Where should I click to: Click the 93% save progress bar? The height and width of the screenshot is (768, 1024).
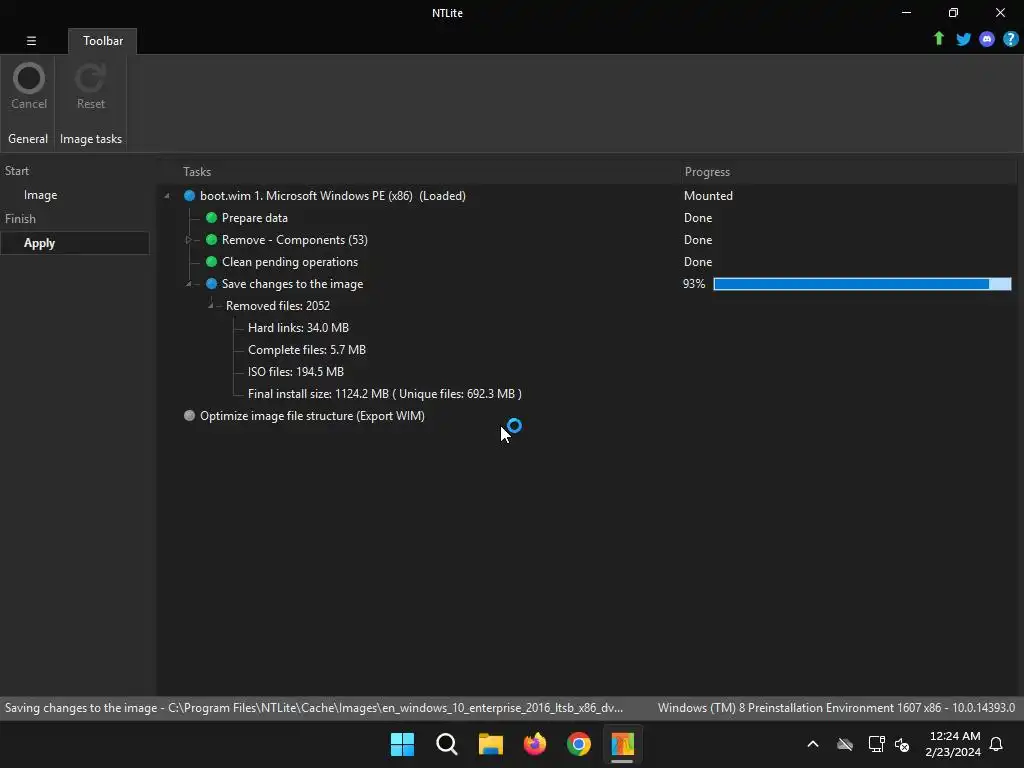tap(862, 284)
